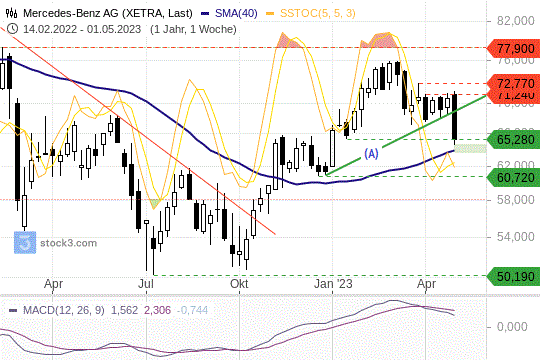This screenshot has width=540, height=360.
Task: Click the SSTOC legend orange marker
Action: pos(270,14)
